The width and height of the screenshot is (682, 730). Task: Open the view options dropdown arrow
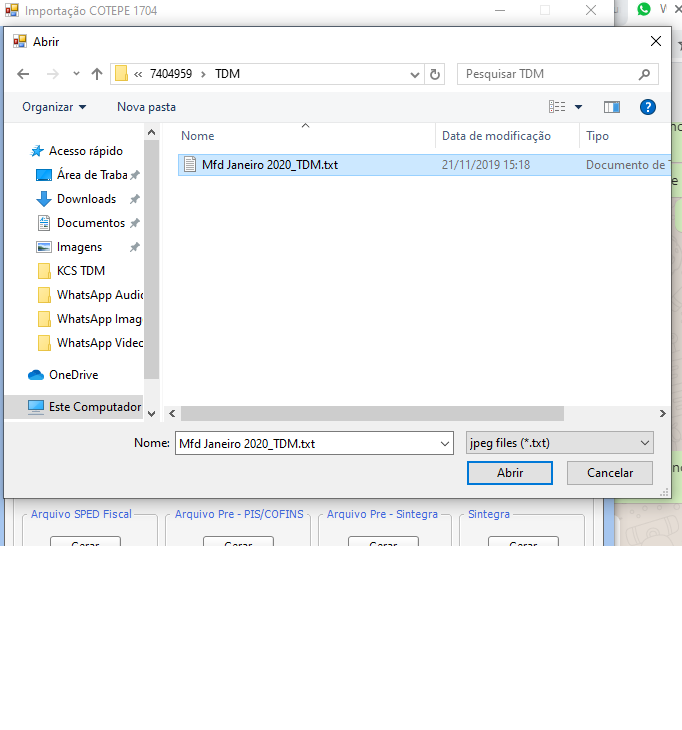[578, 107]
